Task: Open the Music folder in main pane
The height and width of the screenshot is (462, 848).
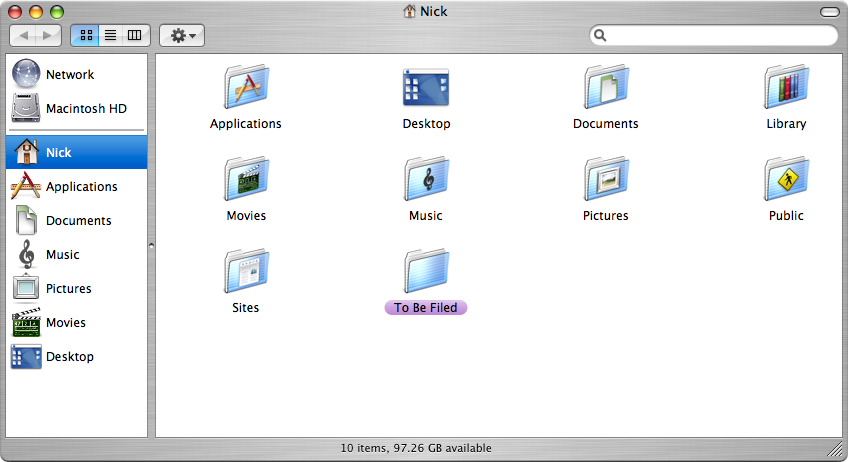Action: pyautogui.click(x=426, y=179)
